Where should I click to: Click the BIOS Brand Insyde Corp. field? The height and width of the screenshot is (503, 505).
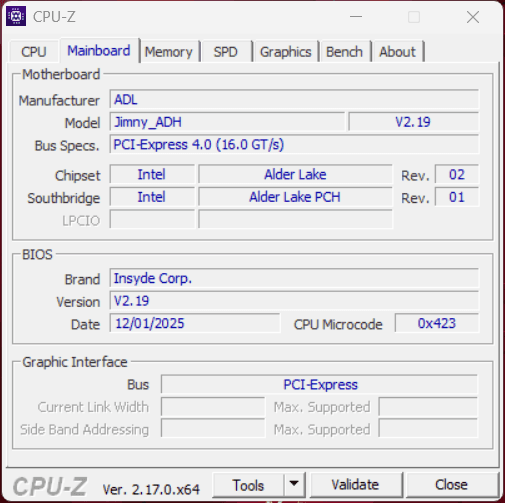pyautogui.click(x=294, y=278)
